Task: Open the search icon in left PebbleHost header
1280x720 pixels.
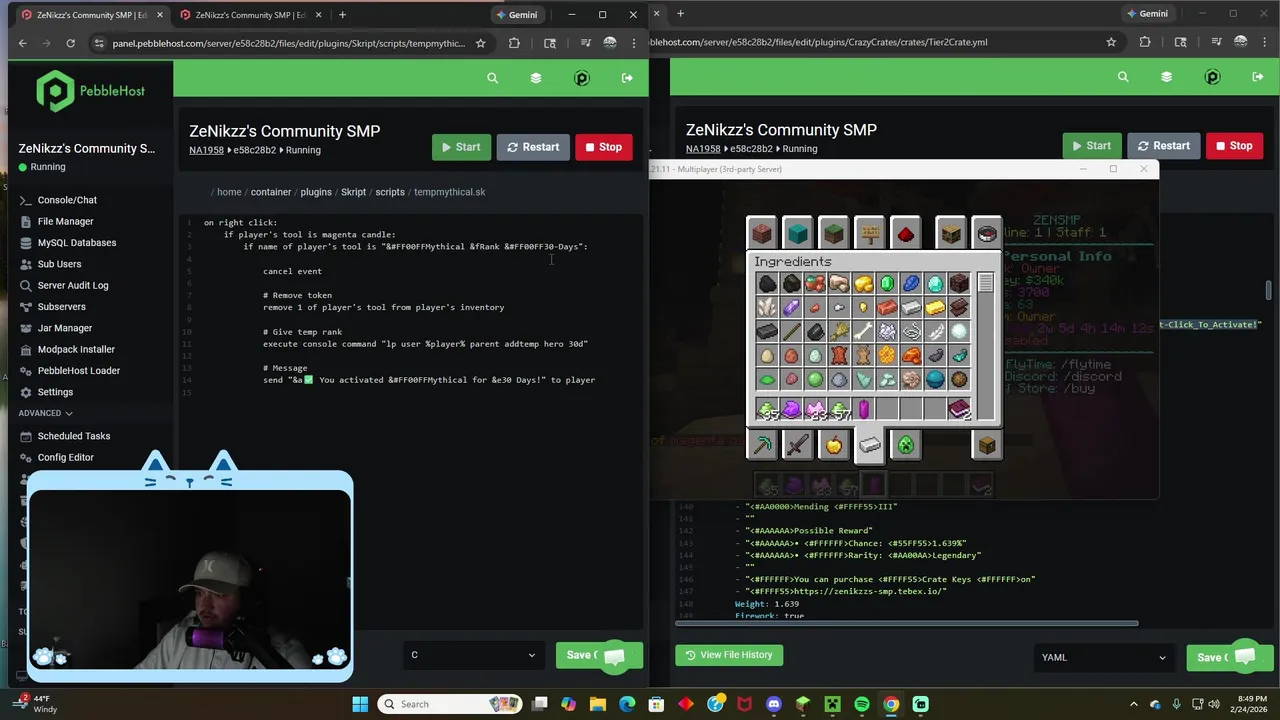Action: pyautogui.click(x=492, y=78)
